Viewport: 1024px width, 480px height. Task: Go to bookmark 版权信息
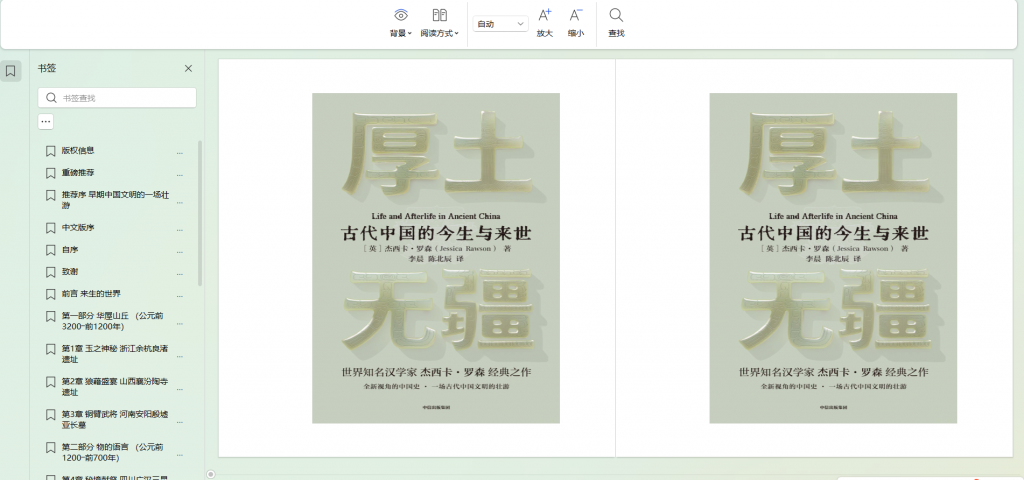[78, 151]
